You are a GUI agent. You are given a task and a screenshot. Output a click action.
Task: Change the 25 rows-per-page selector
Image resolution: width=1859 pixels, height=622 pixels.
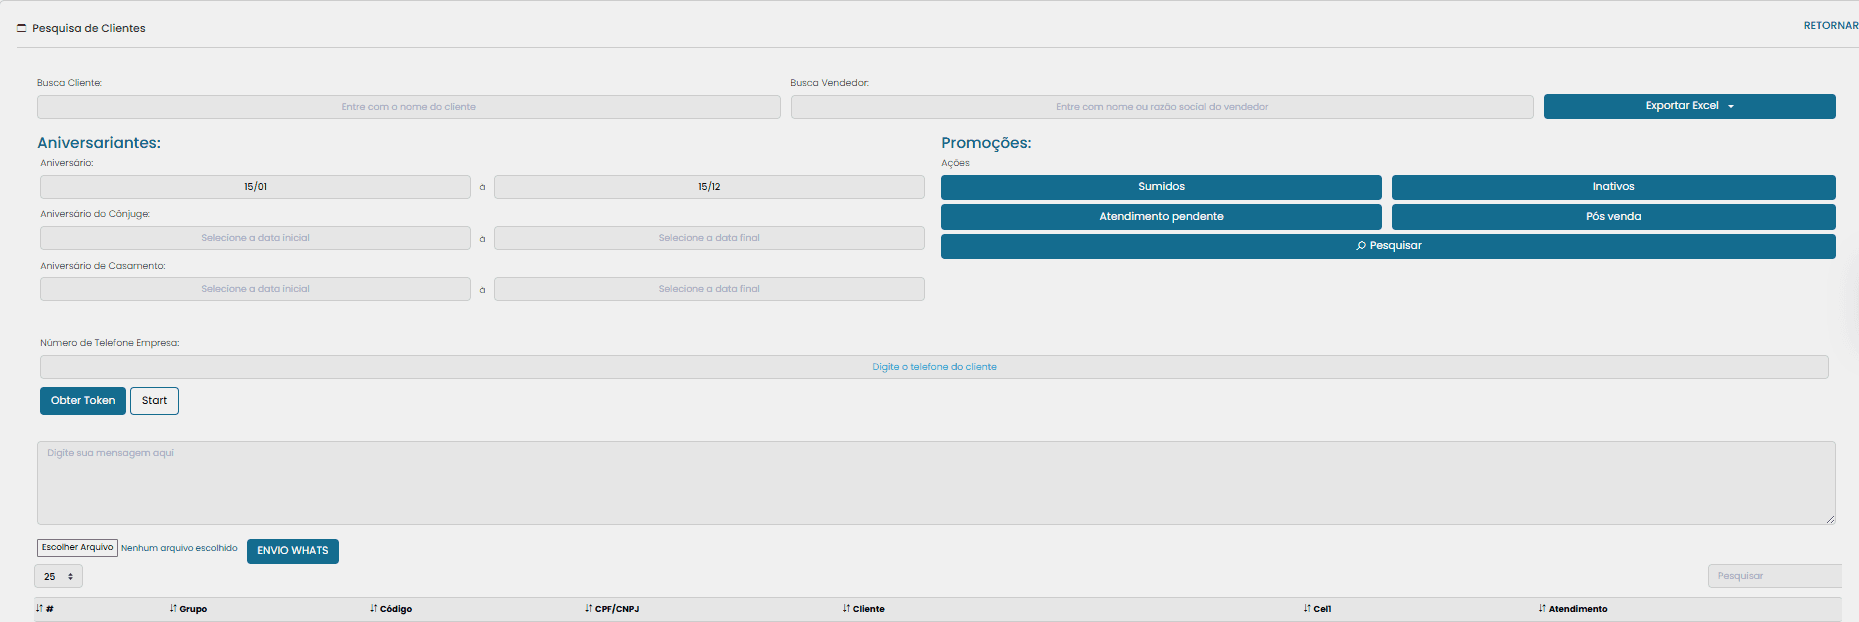[58, 576]
